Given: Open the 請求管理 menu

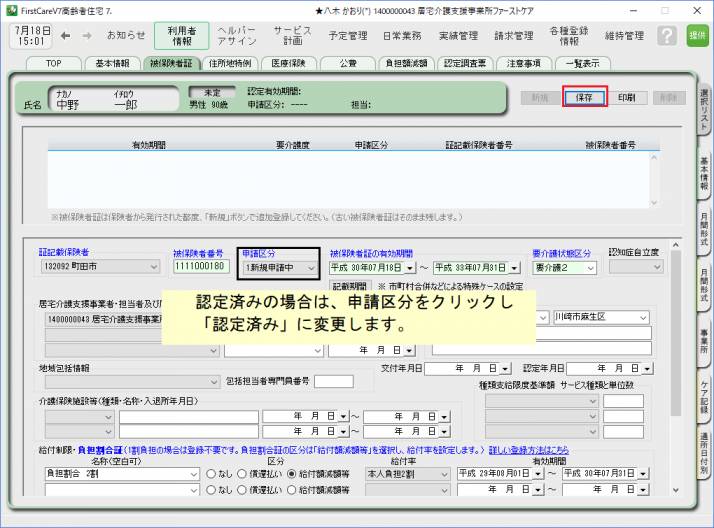Looking at the screenshot, I should pos(514,36).
